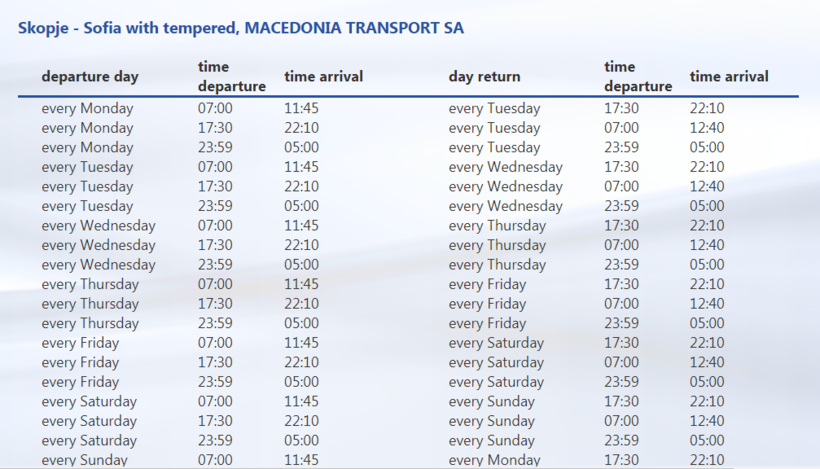Click 22:10 arrival in Saturday return row
820x469 pixels.
[x=707, y=343]
